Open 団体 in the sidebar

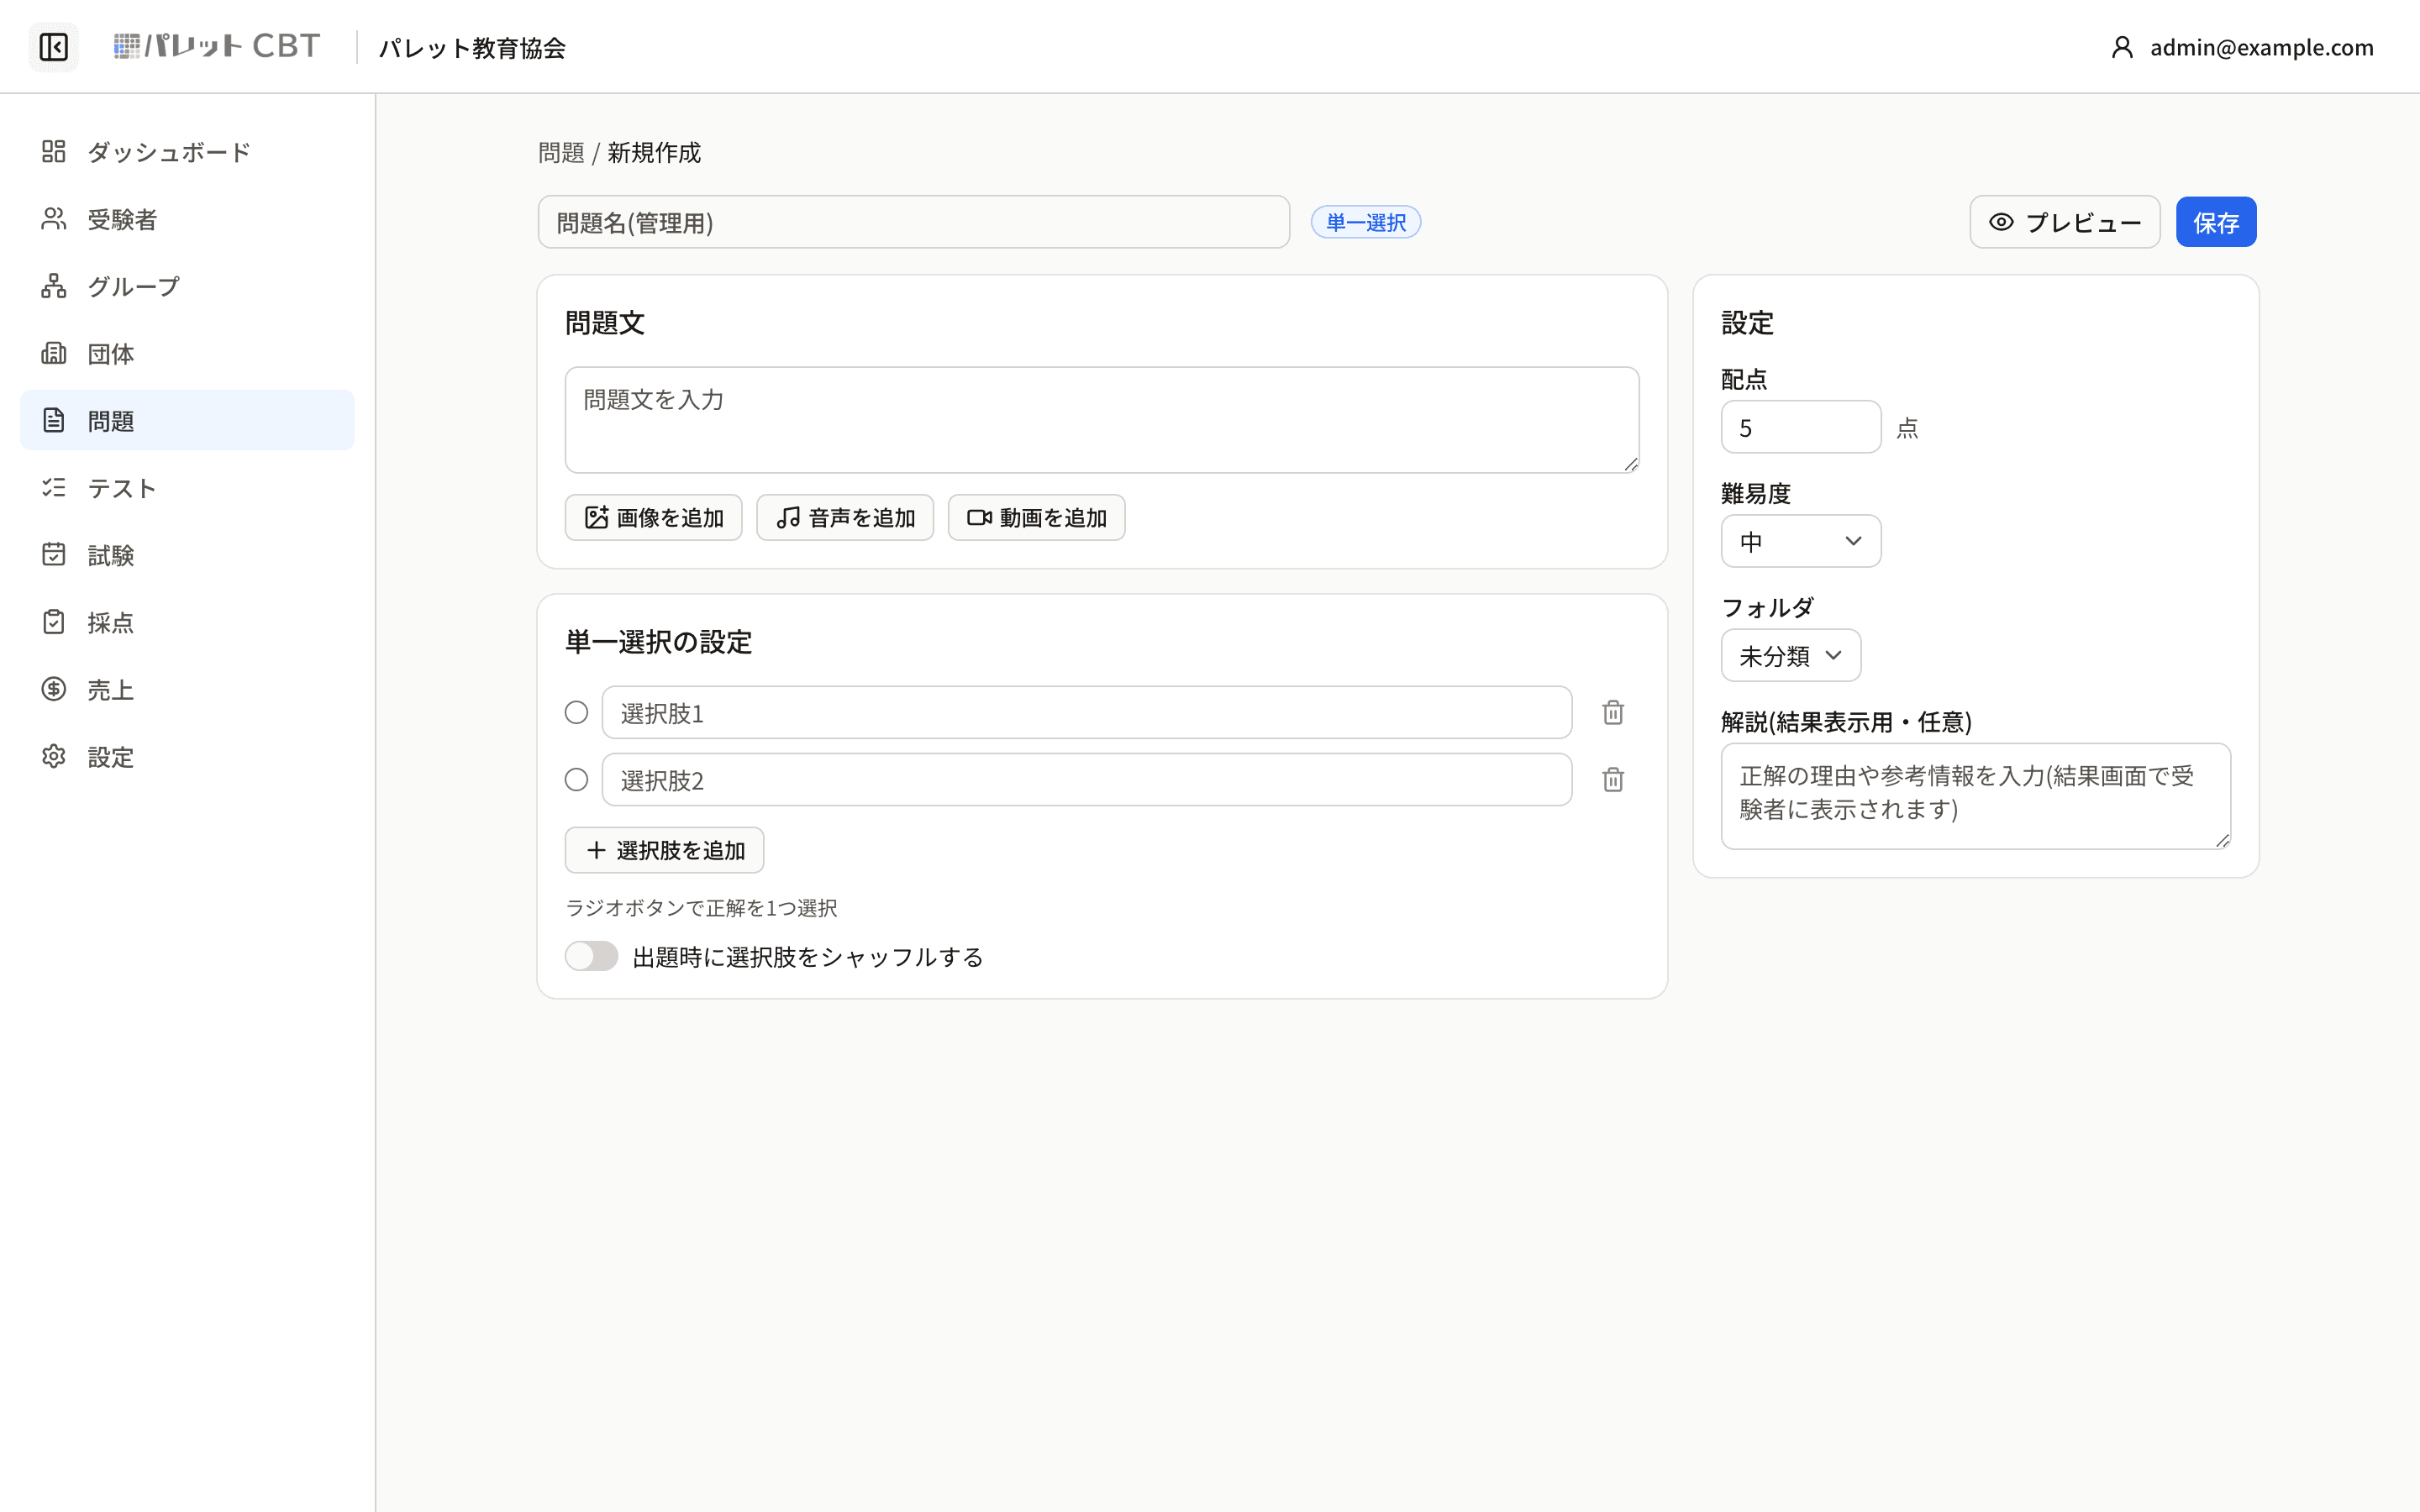coord(187,353)
